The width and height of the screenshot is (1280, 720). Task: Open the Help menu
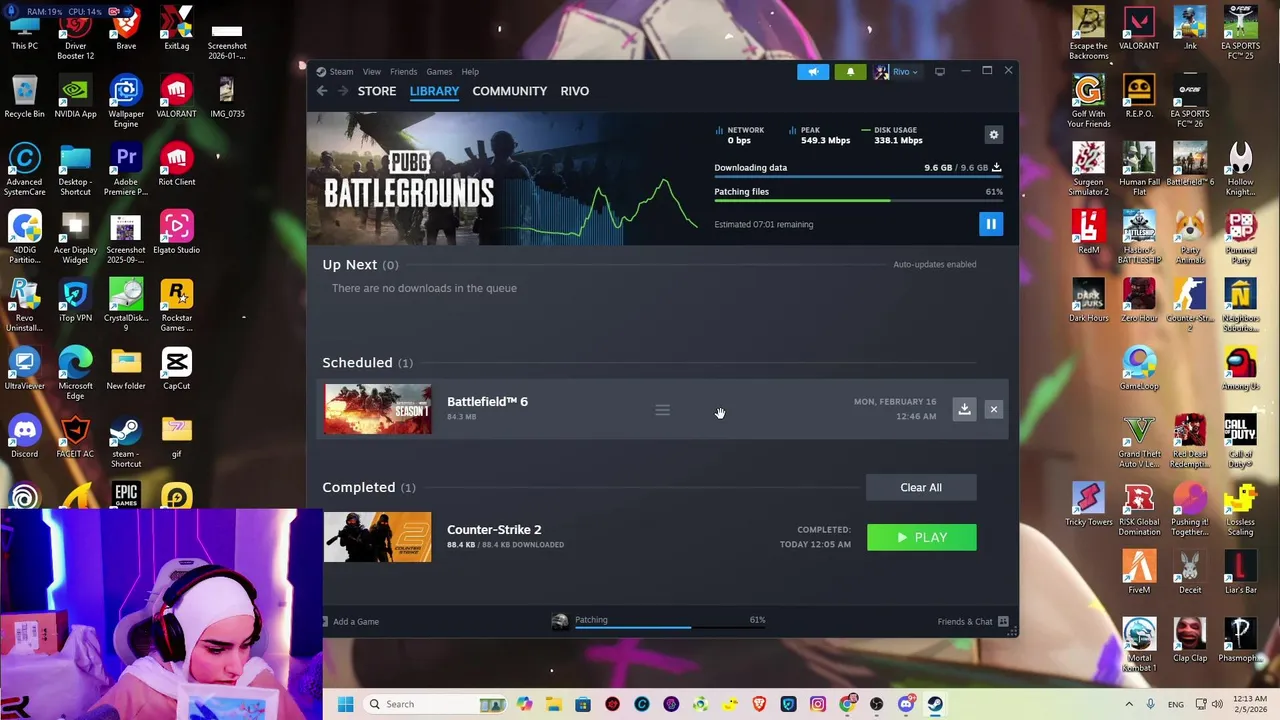(x=470, y=72)
